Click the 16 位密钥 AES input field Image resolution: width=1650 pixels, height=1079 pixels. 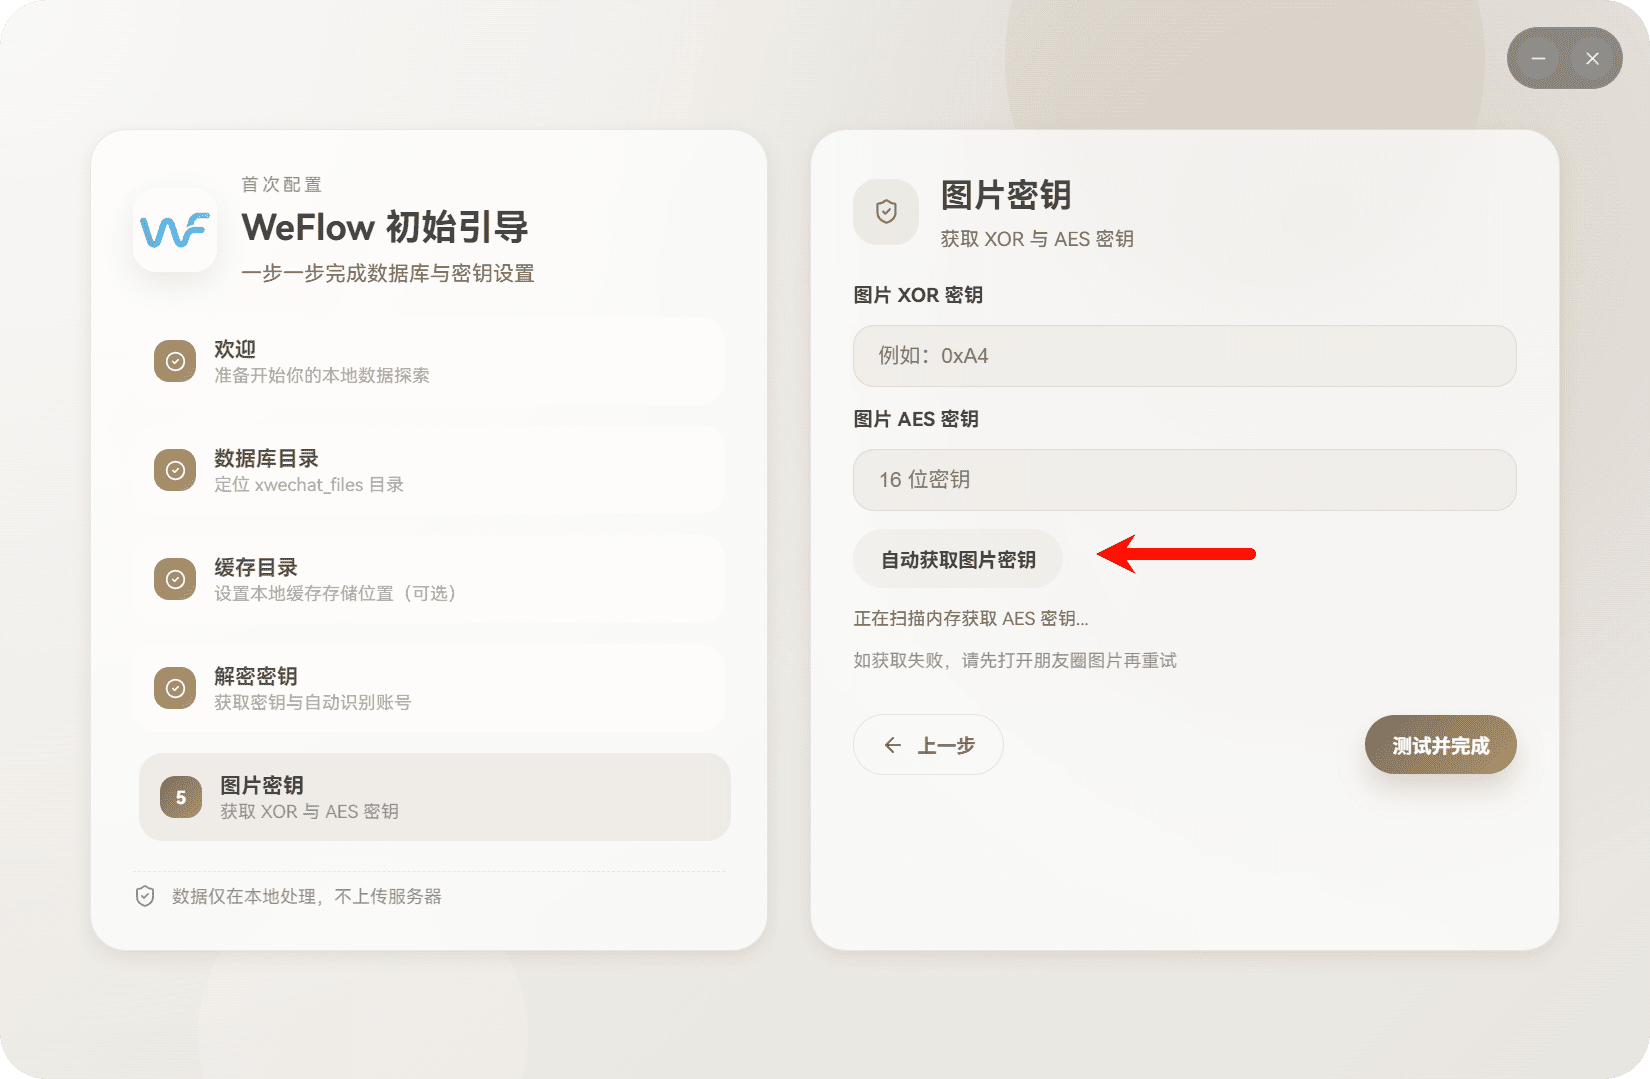coord(1184,480)
